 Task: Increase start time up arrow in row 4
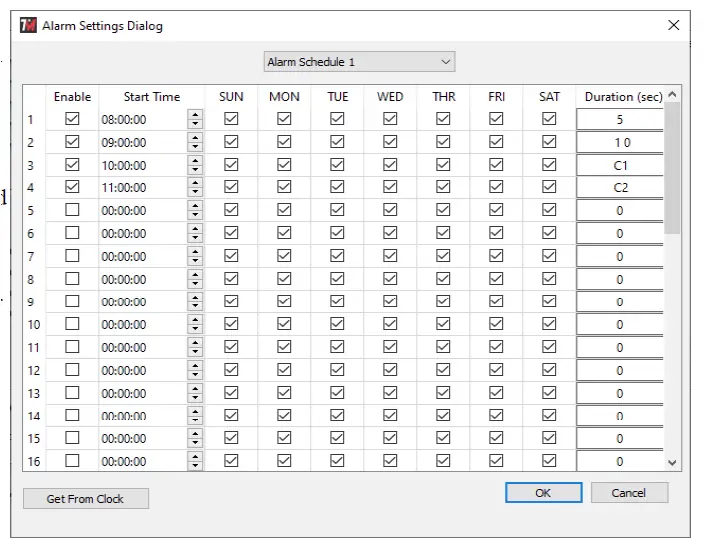pos(195,183)
